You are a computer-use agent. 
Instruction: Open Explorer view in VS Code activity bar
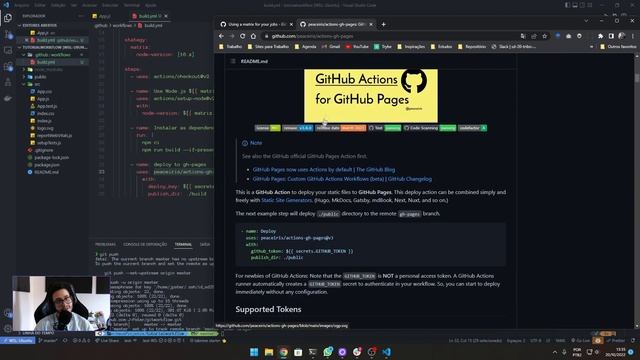tap(8, 18)
